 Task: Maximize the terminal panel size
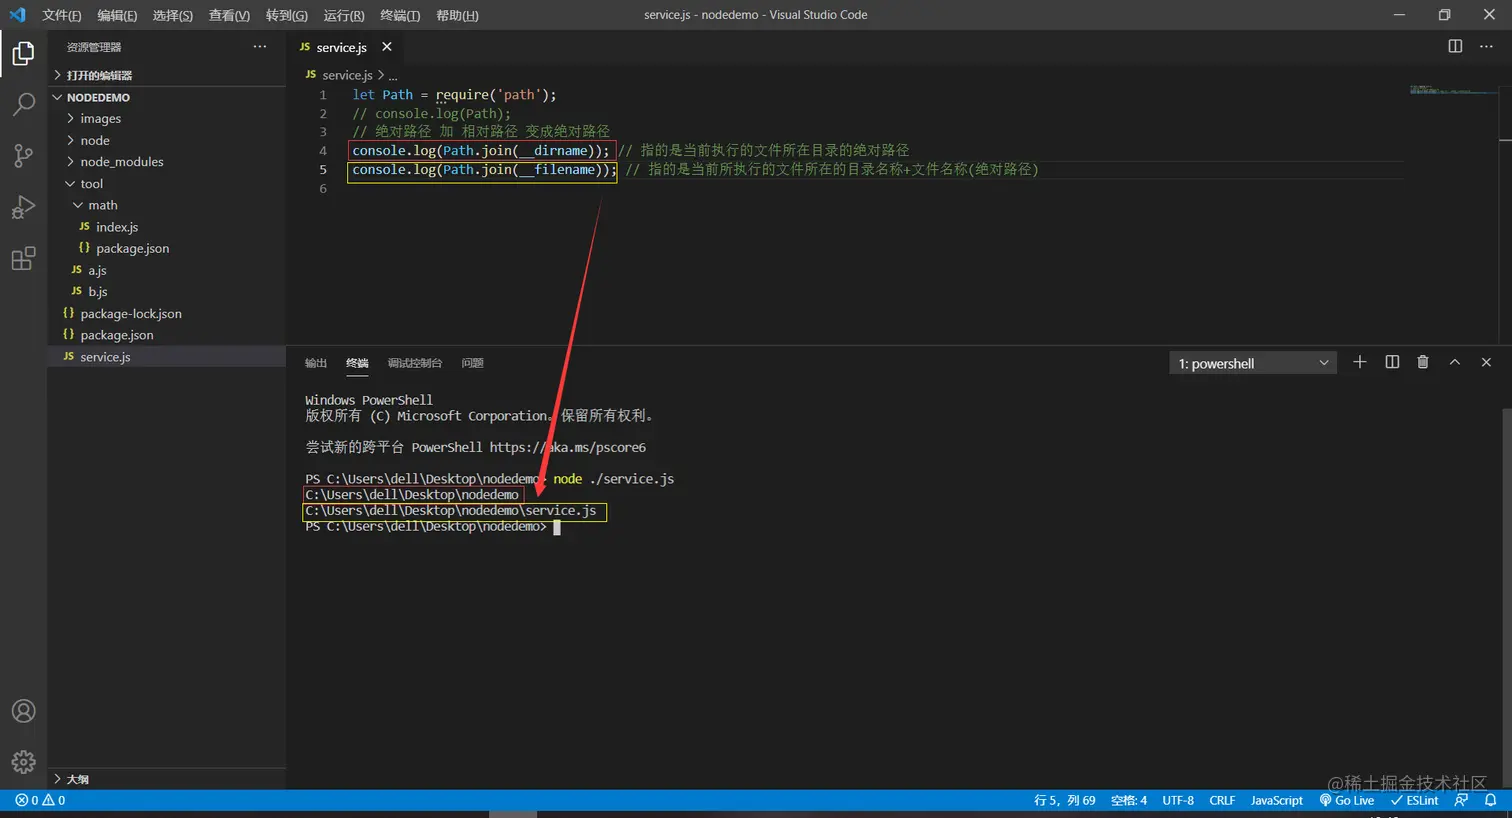coord(1455,362)
